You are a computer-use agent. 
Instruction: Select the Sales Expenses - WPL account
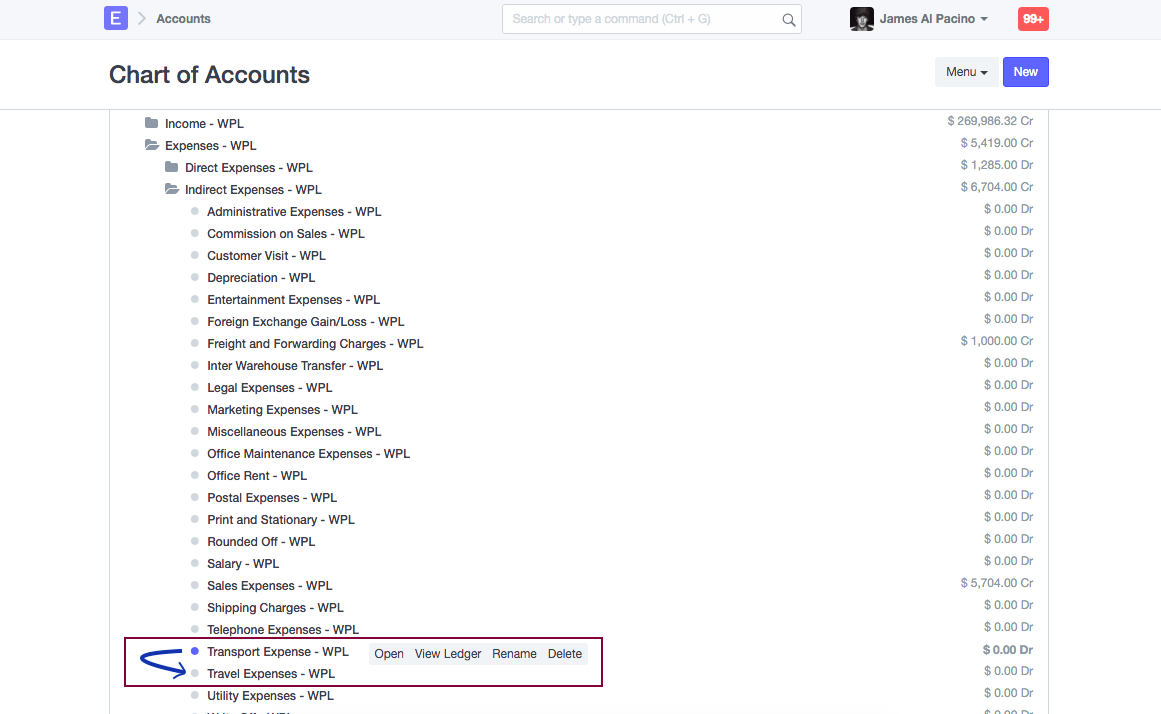point(269,585)
